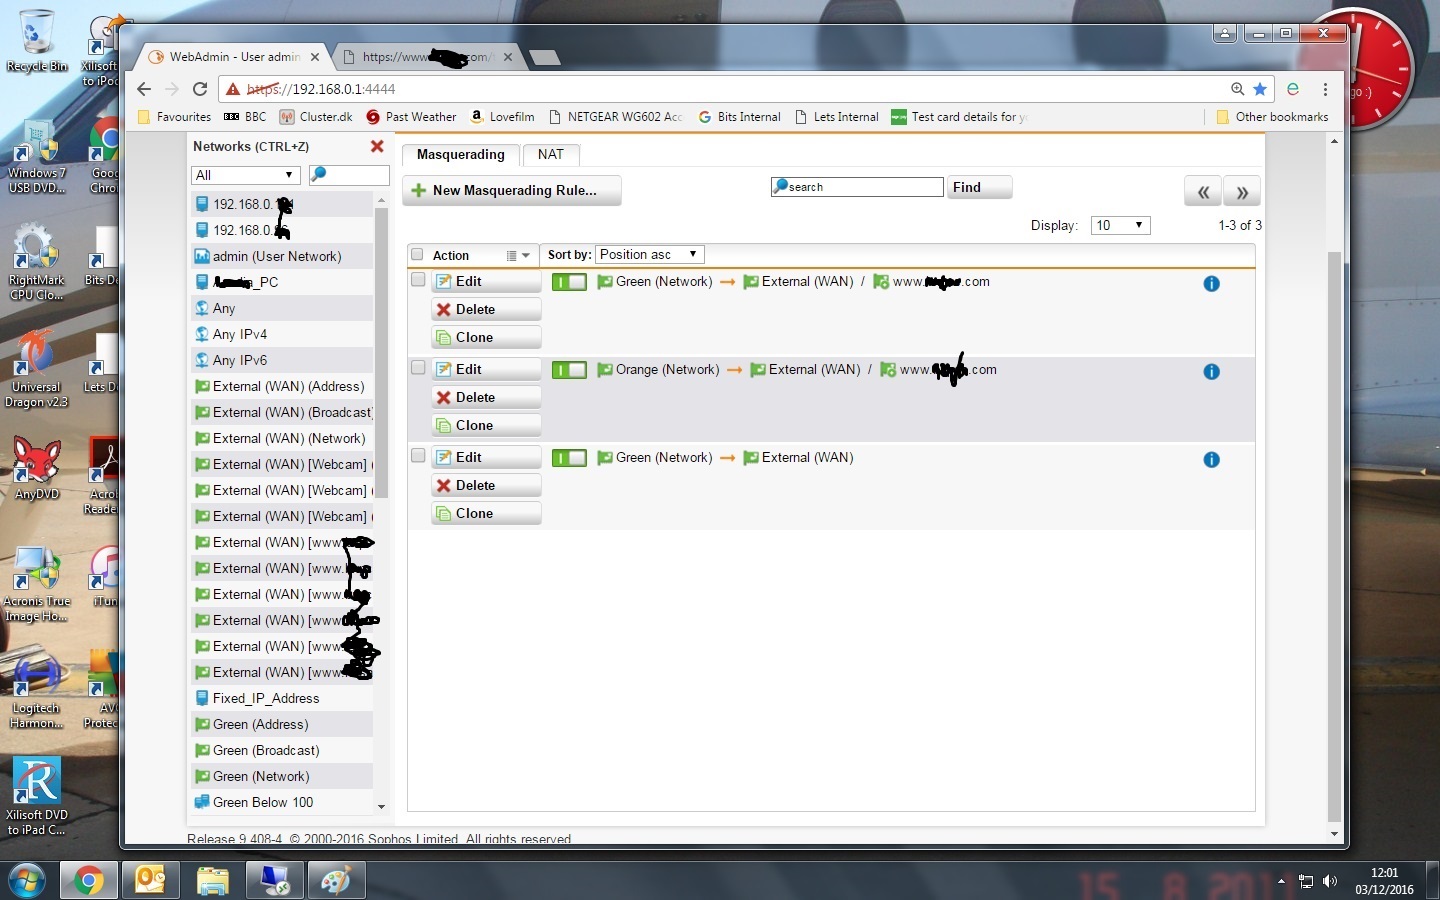The image size is (1440, 900).
Task: Switch to the second https browser tab
Action: click(x=426, y=57)
